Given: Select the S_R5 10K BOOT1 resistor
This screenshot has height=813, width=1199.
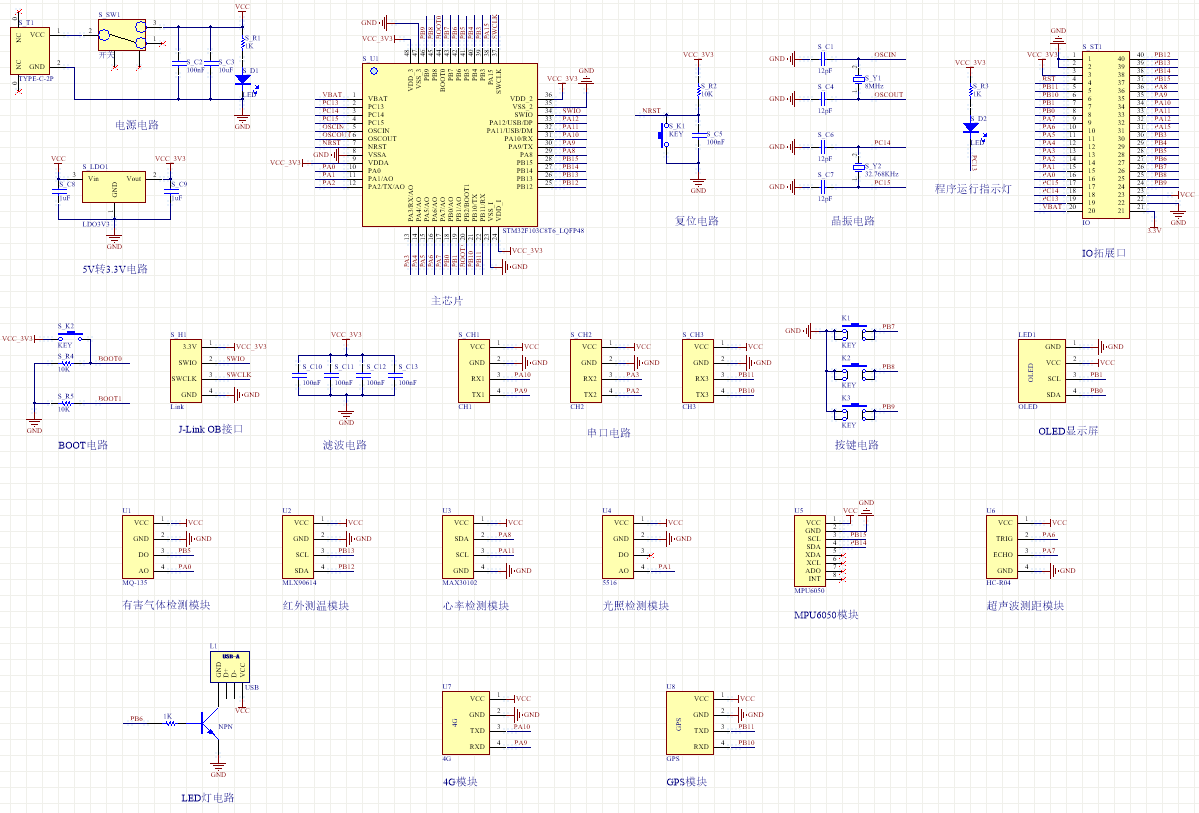Looking at the screenshot, I should click(66, 403).
